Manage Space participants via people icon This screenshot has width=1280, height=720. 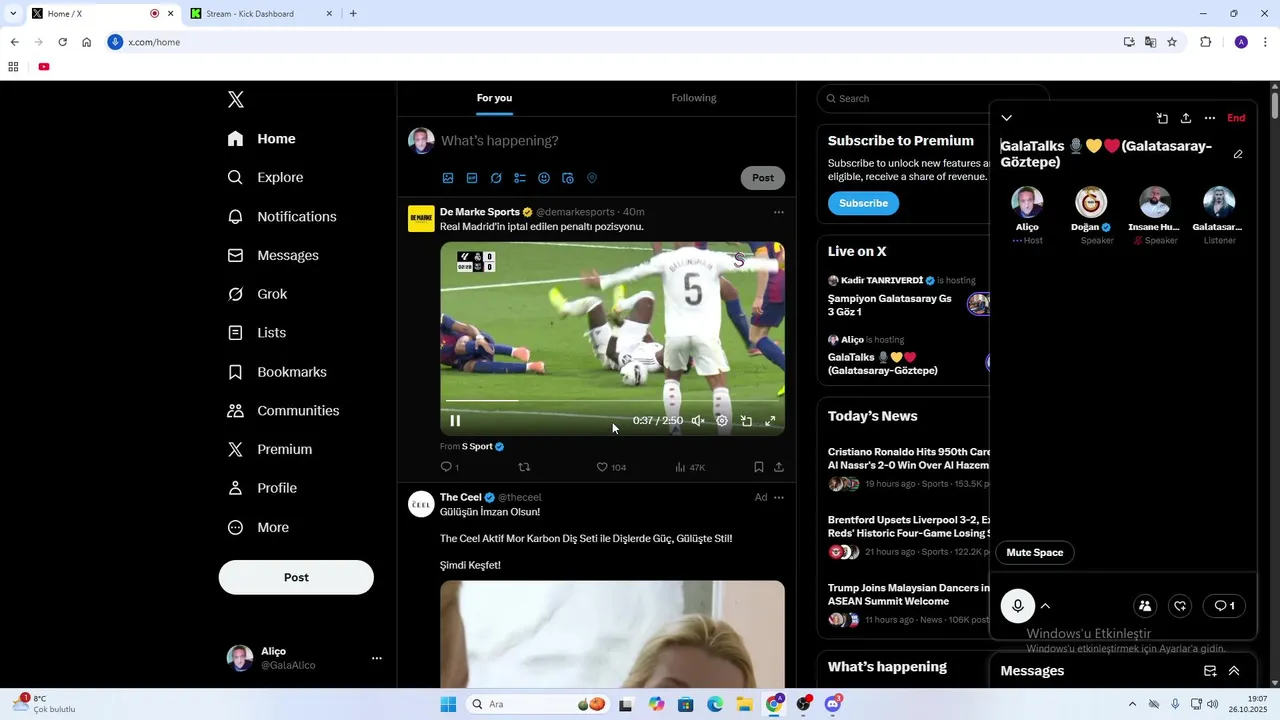[1145, 606]
